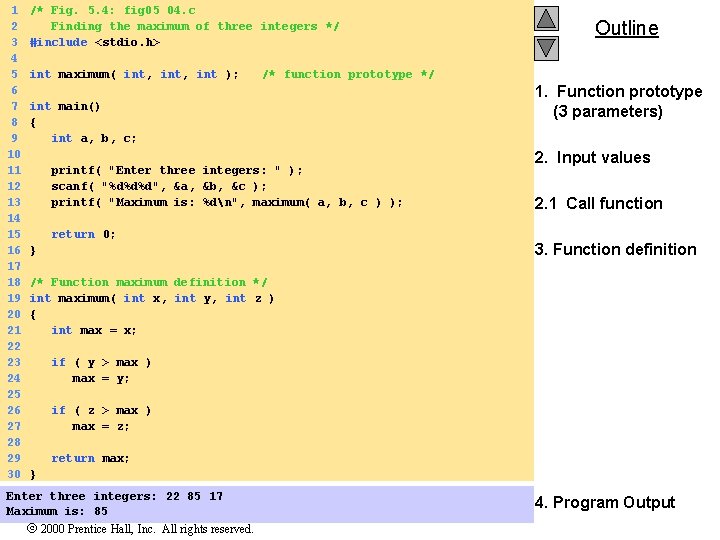Click the 'Function maximum definition' comment
This screenshot has width=720, height=540.
click(148, 282)
